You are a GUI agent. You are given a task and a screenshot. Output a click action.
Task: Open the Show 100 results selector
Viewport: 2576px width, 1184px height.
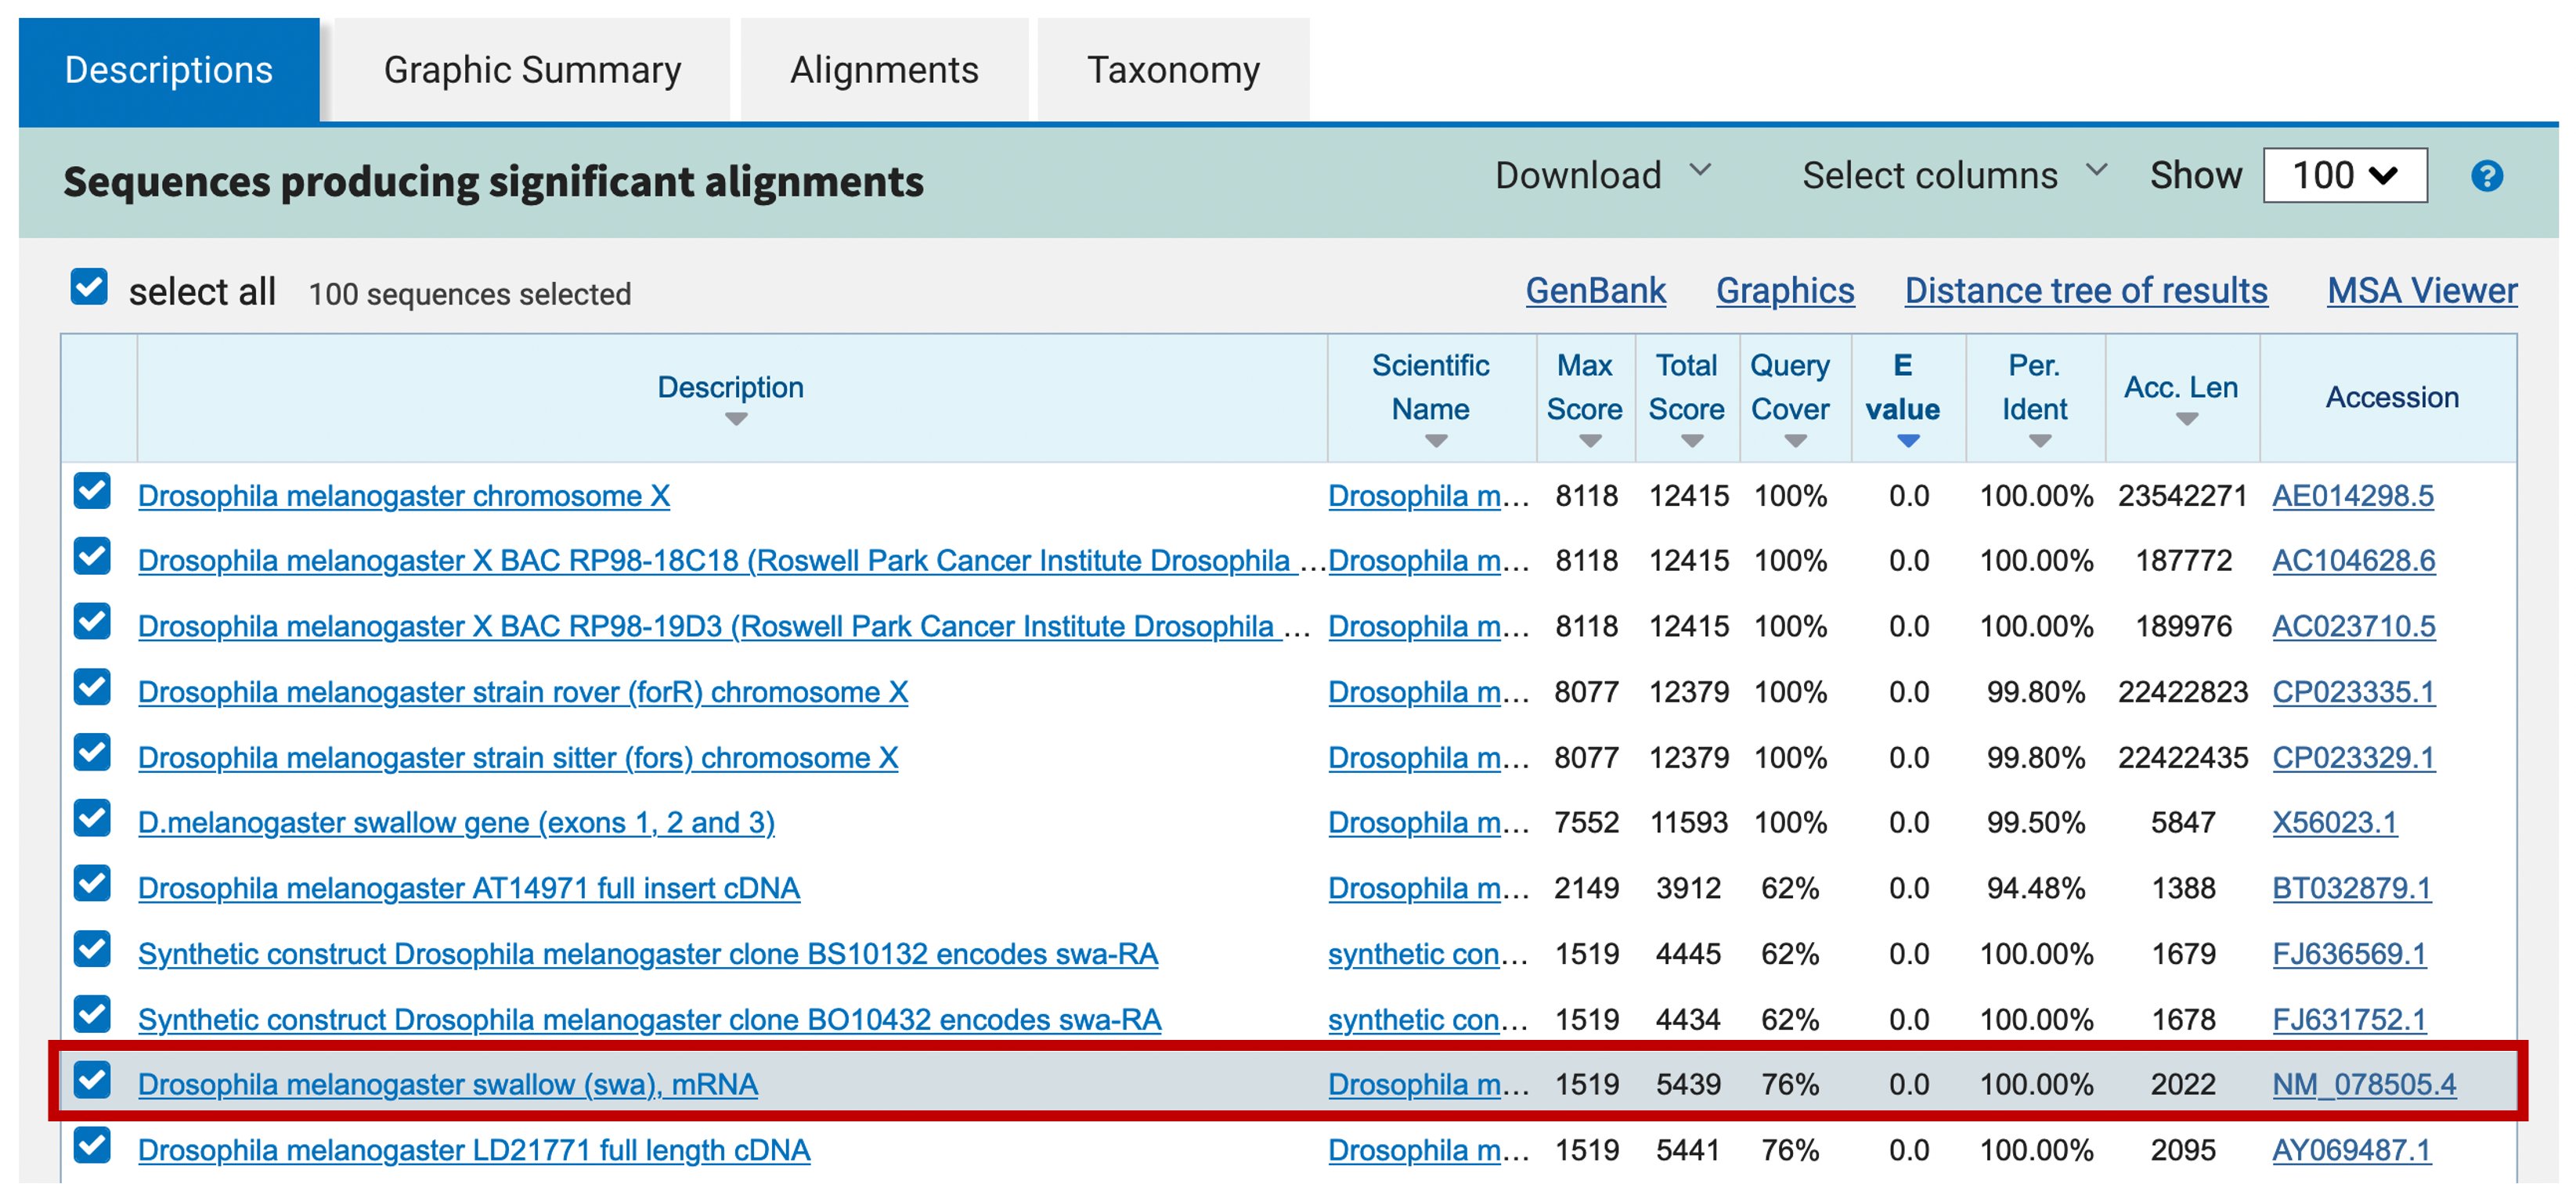[x=2345, y=176]
